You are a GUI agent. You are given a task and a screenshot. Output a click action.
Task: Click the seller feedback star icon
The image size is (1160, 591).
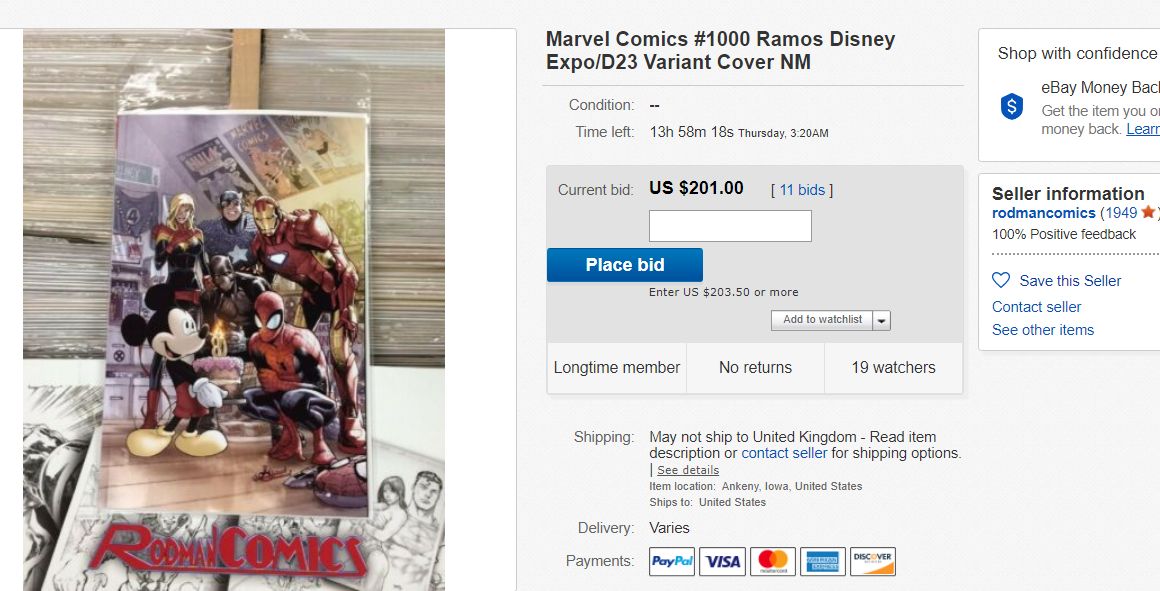1148,212
